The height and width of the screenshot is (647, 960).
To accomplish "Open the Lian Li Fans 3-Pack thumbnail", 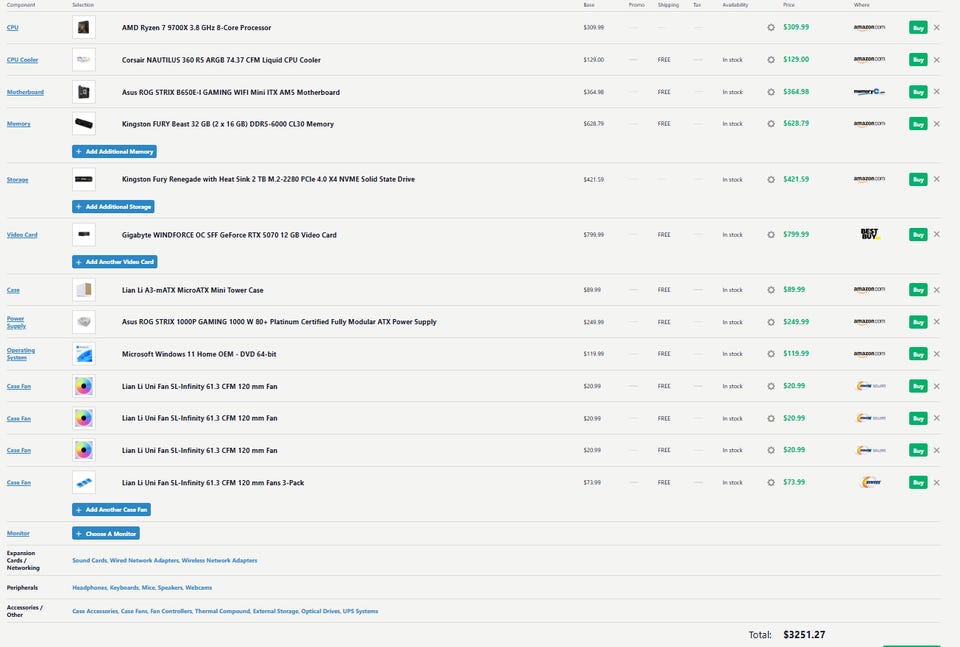I will 84,482.
